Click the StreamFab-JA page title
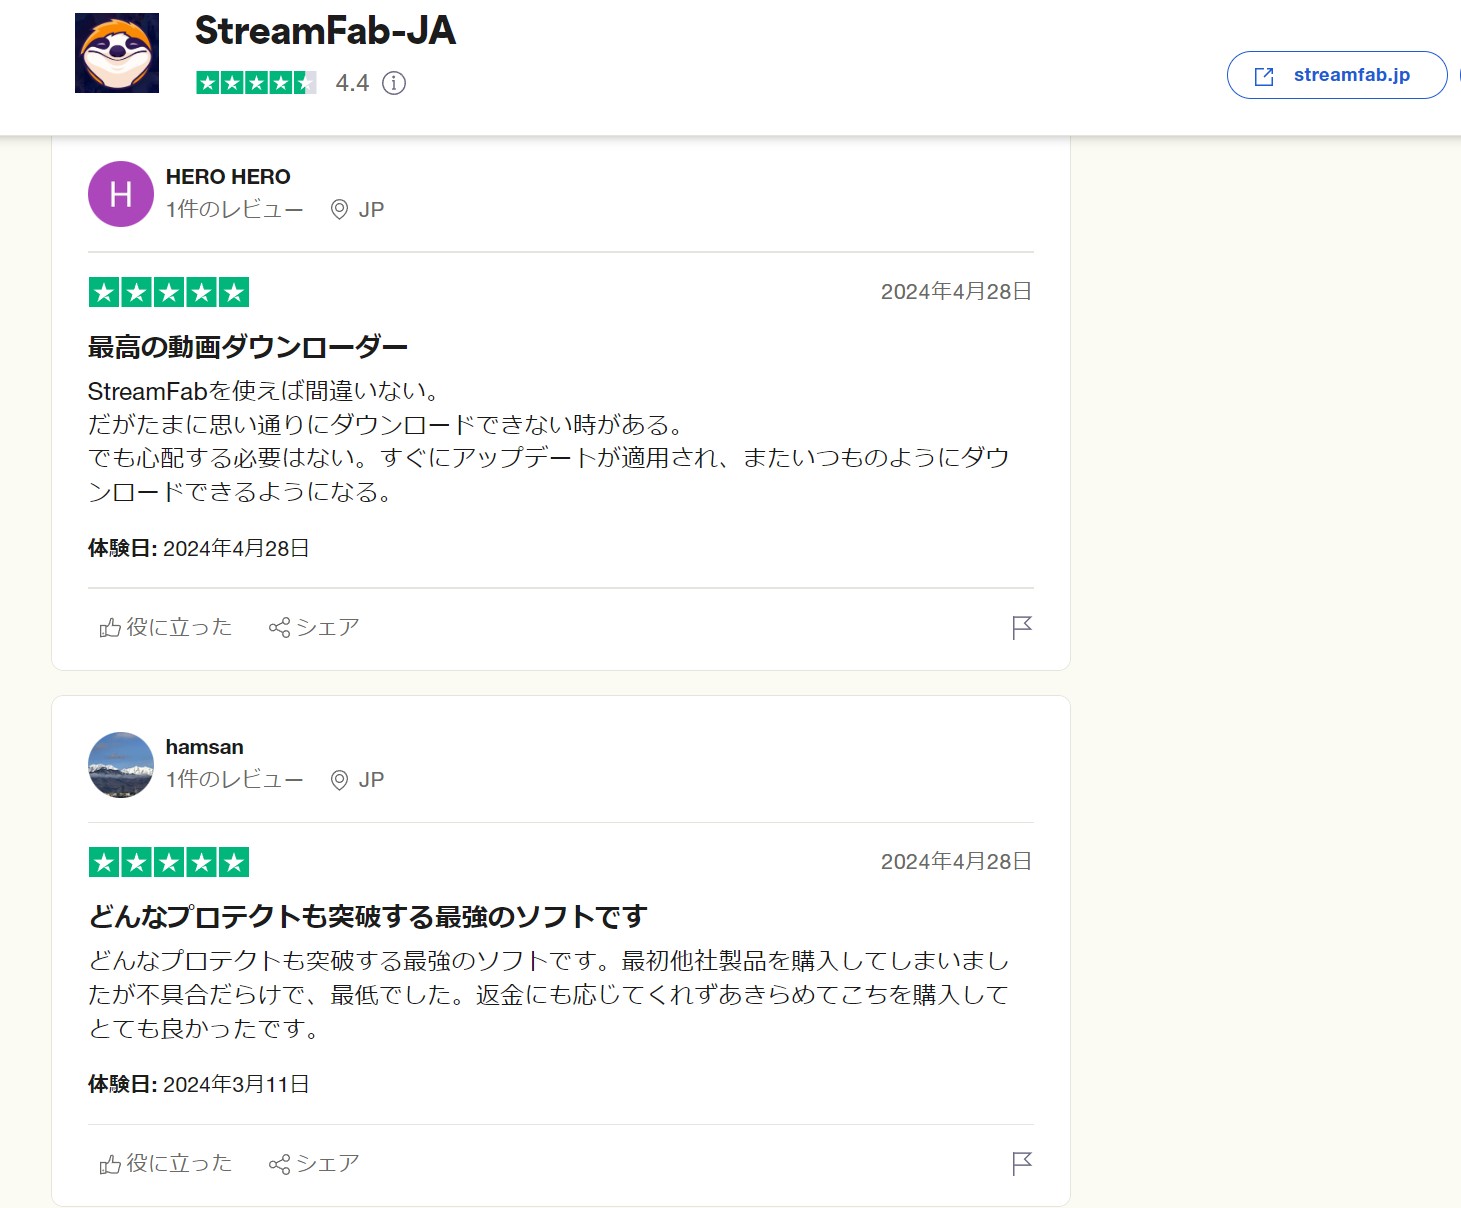The width and height of the screenshot is (1461, 1208). 325,31
